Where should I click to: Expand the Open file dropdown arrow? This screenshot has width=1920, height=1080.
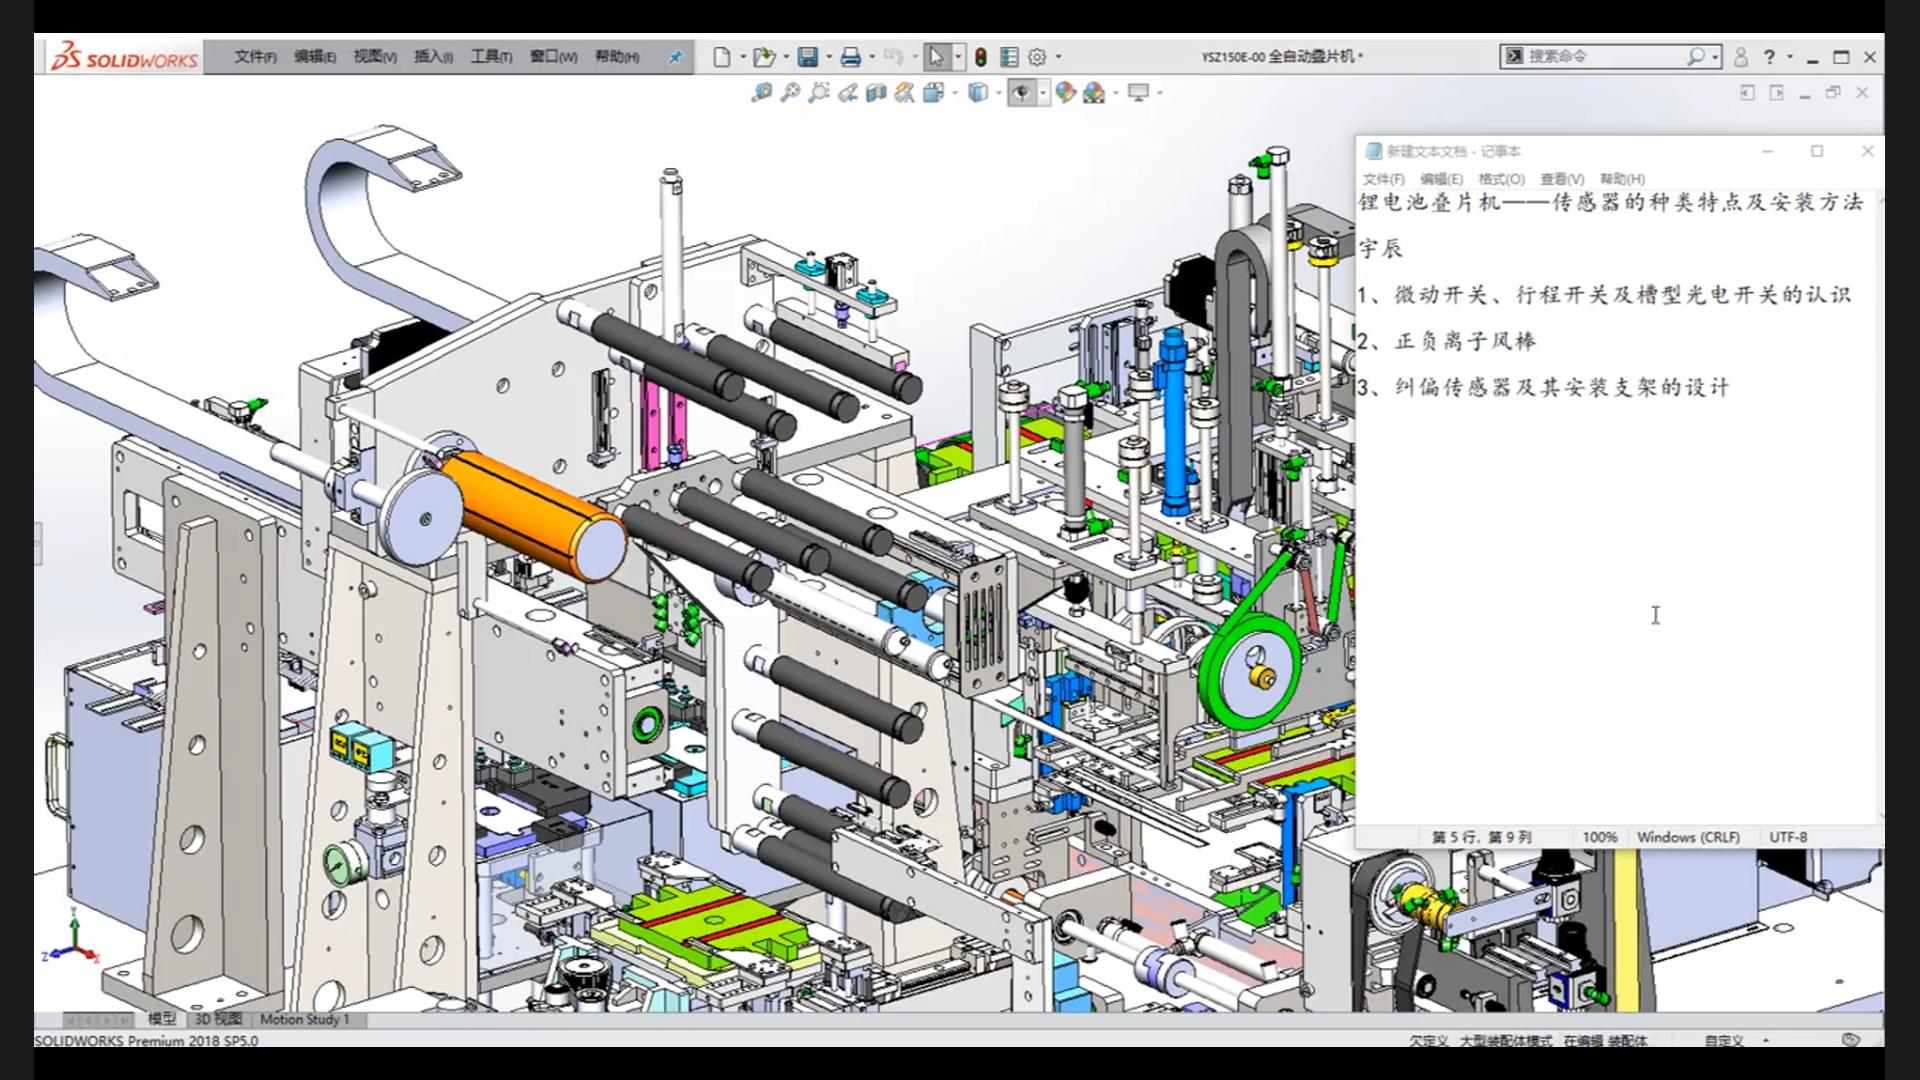click(x=786, y=57)
